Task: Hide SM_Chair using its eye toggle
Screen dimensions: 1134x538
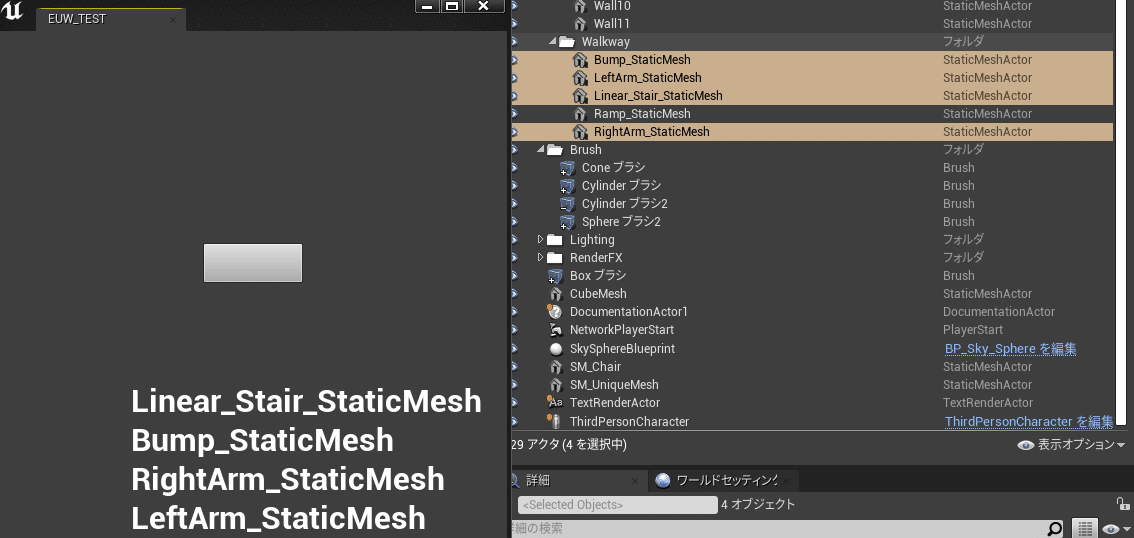Action: coord(515,367)
